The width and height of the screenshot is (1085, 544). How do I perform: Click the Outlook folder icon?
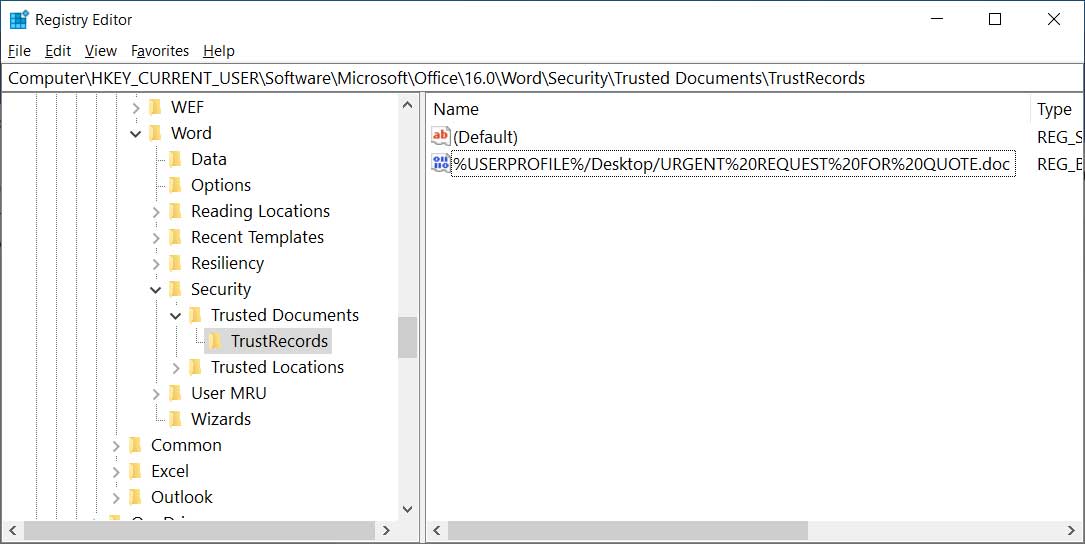tap(135, 497)
